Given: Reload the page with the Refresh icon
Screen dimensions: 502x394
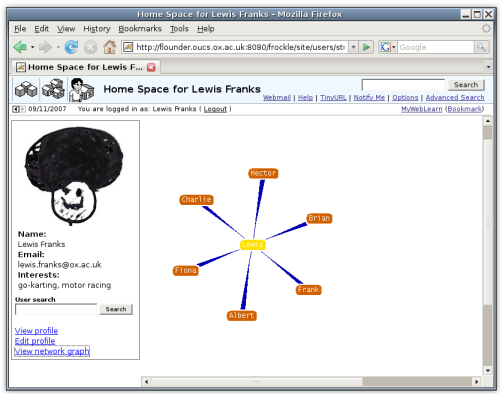Looking at the screenshot, I should [71, 47].
